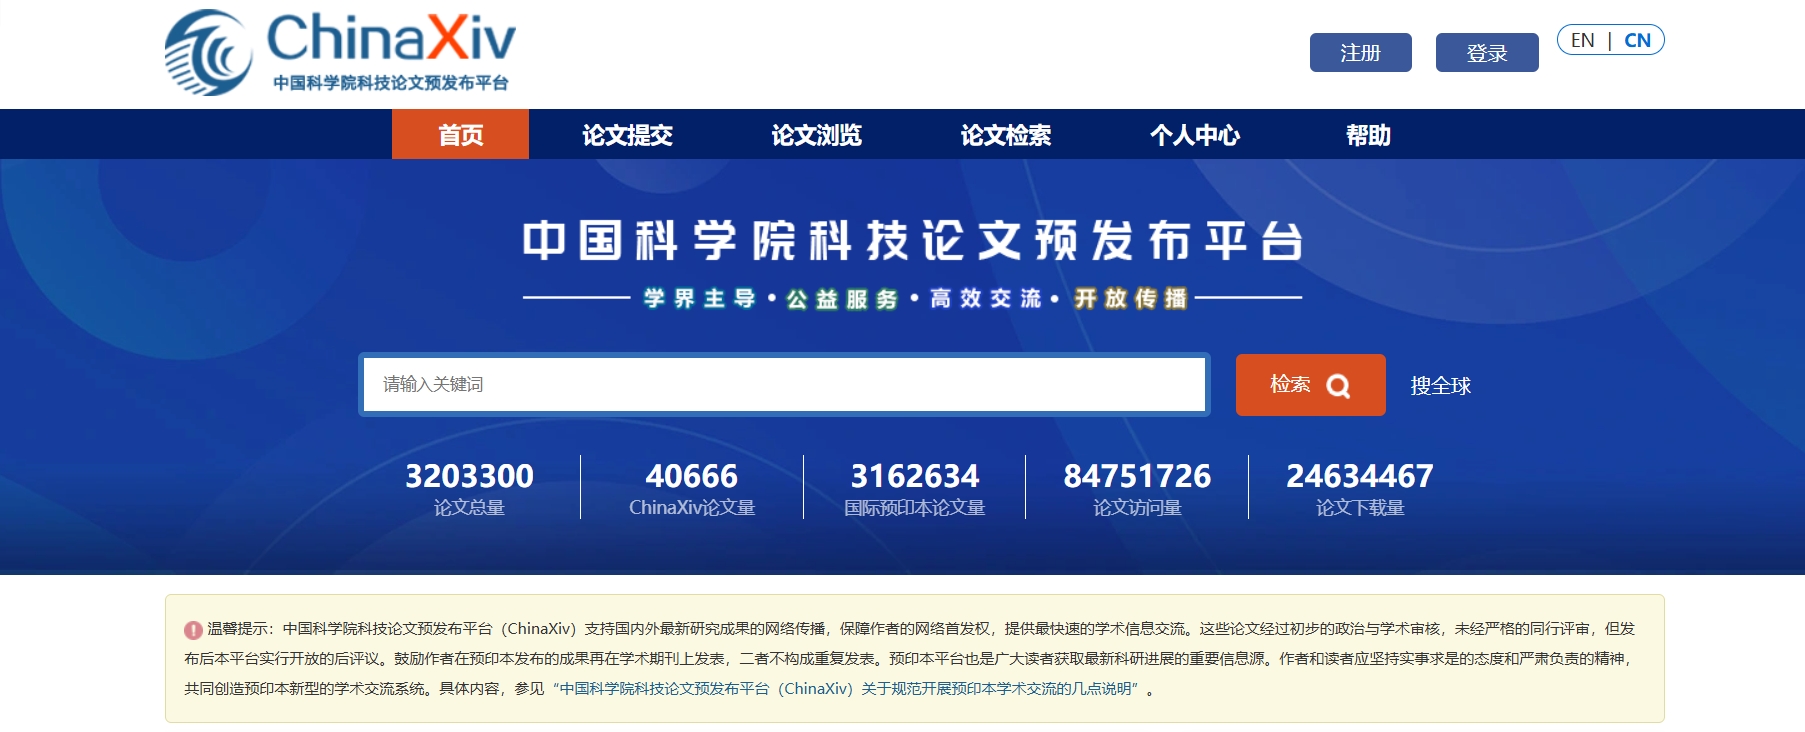Open the 论文提交 menu item

point(627,134)
